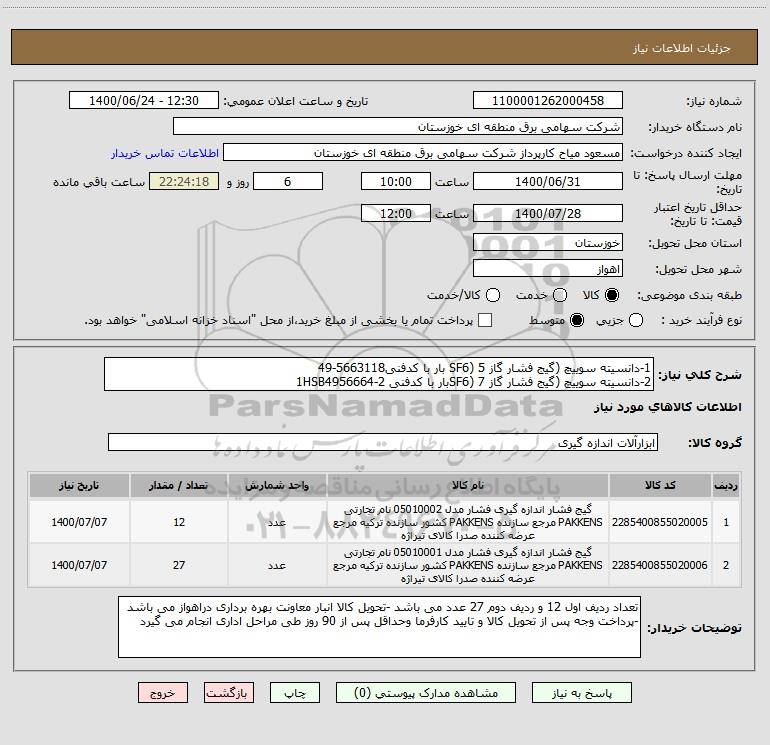Click quantity cell showing 27
Viewport: 770px width, 745px height.
(x=179, y=565)
